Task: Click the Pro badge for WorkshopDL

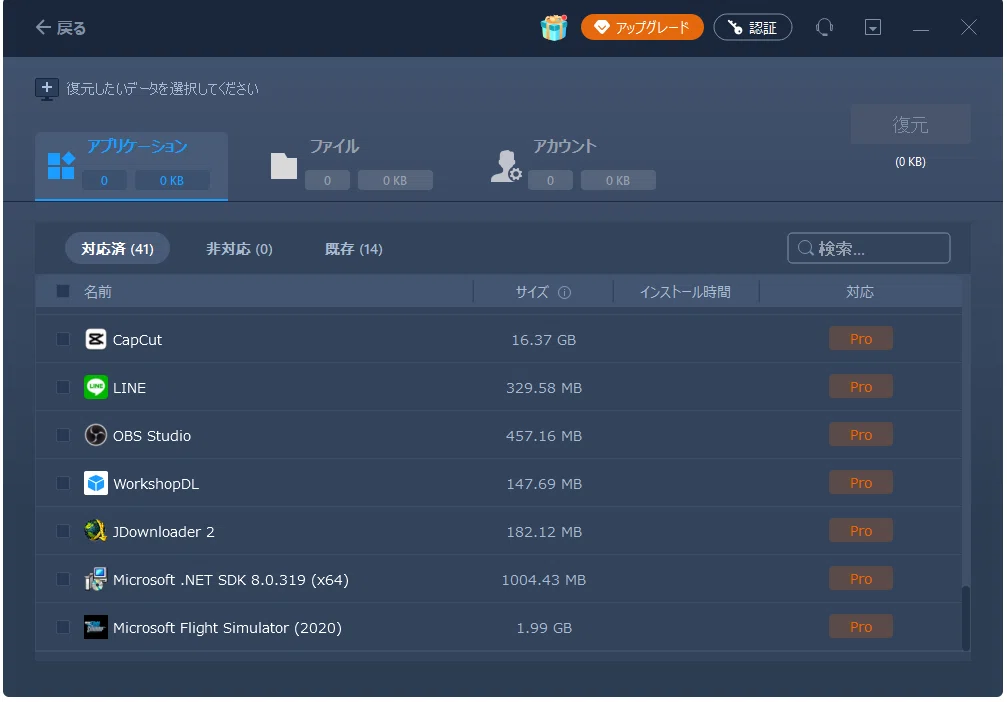Action: (861, 482)
